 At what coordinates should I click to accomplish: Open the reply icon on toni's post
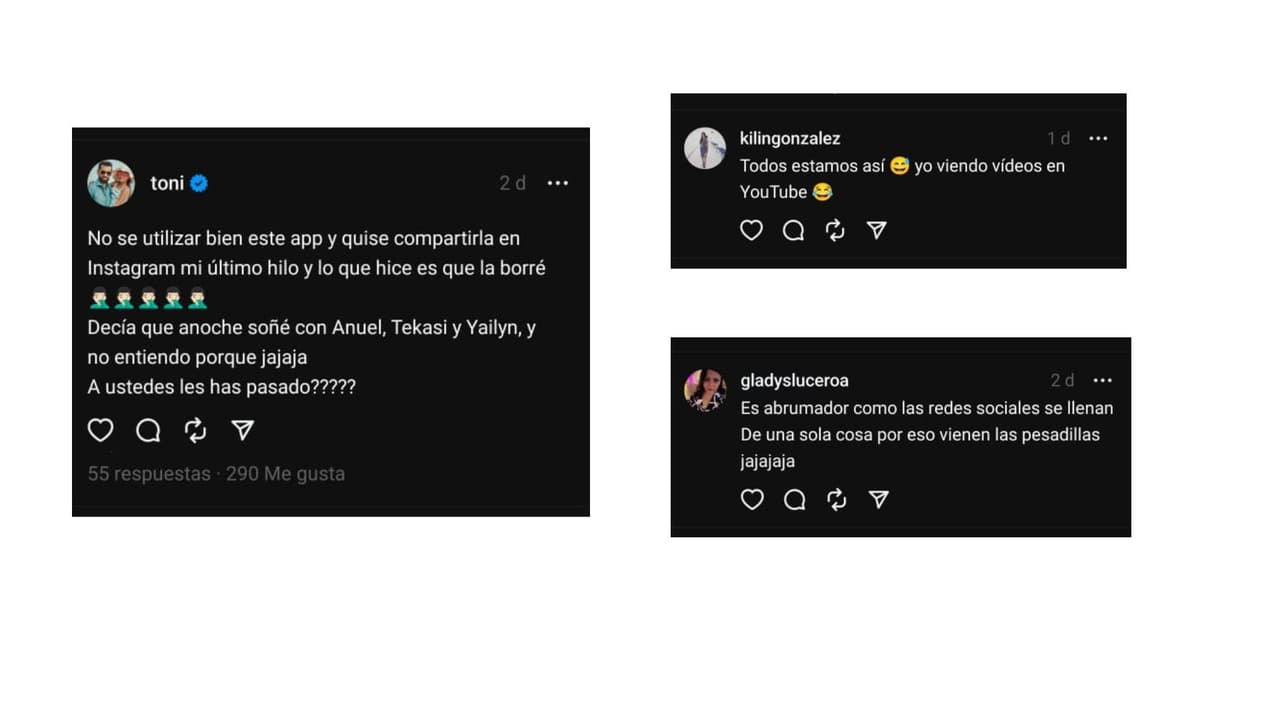147,430
